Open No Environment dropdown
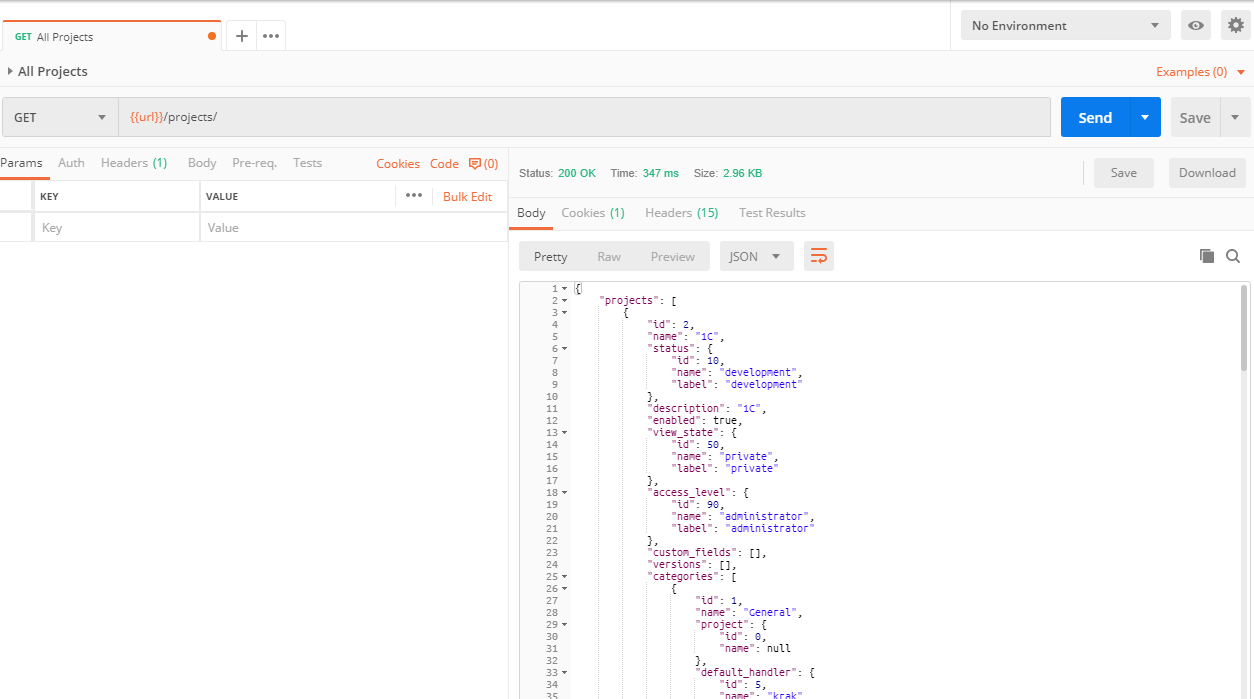Screen dimensions: 1254x699 click(x=1065, y=26)
